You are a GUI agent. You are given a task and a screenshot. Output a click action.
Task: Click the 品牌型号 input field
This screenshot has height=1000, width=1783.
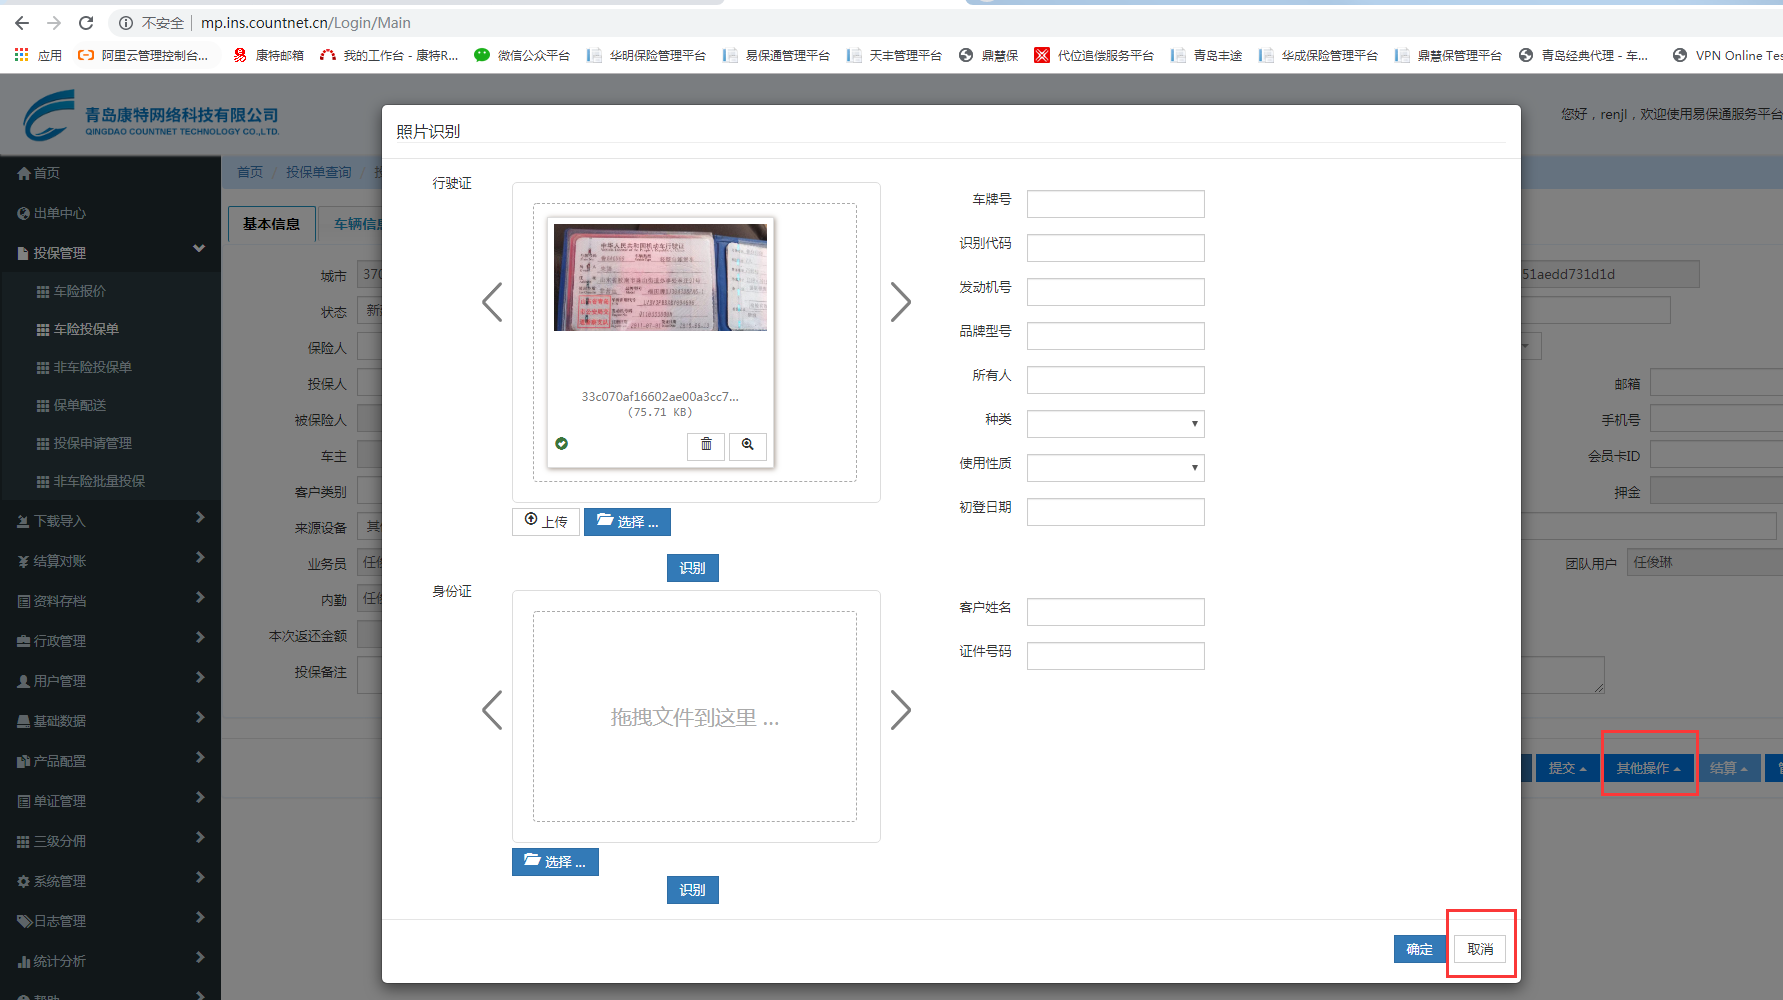click(1115, 336)
